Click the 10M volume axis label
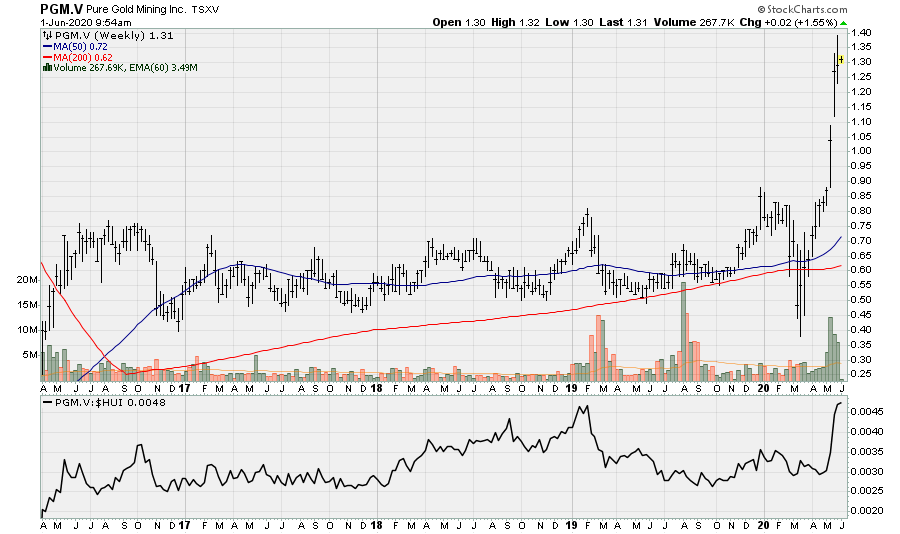This screenshot has height=534, width=900. point(28,330)
